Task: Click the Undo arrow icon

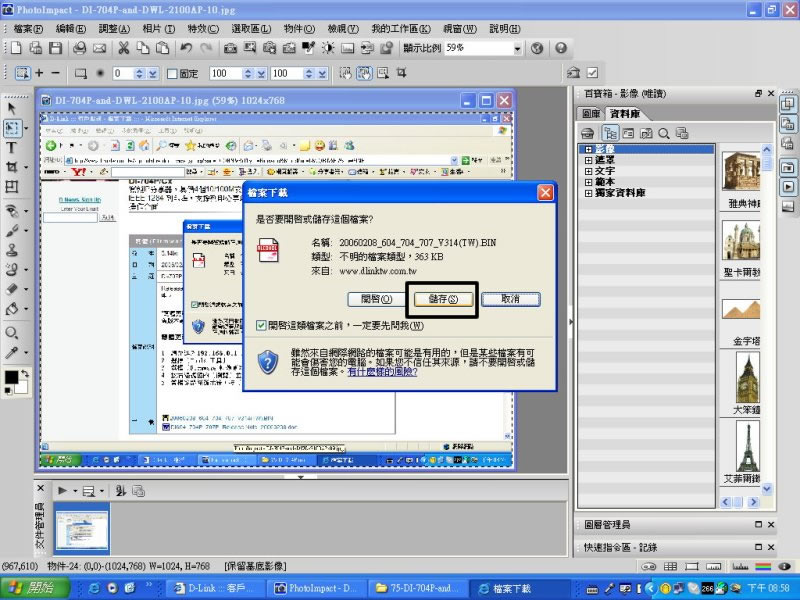Action: point(186,48)
